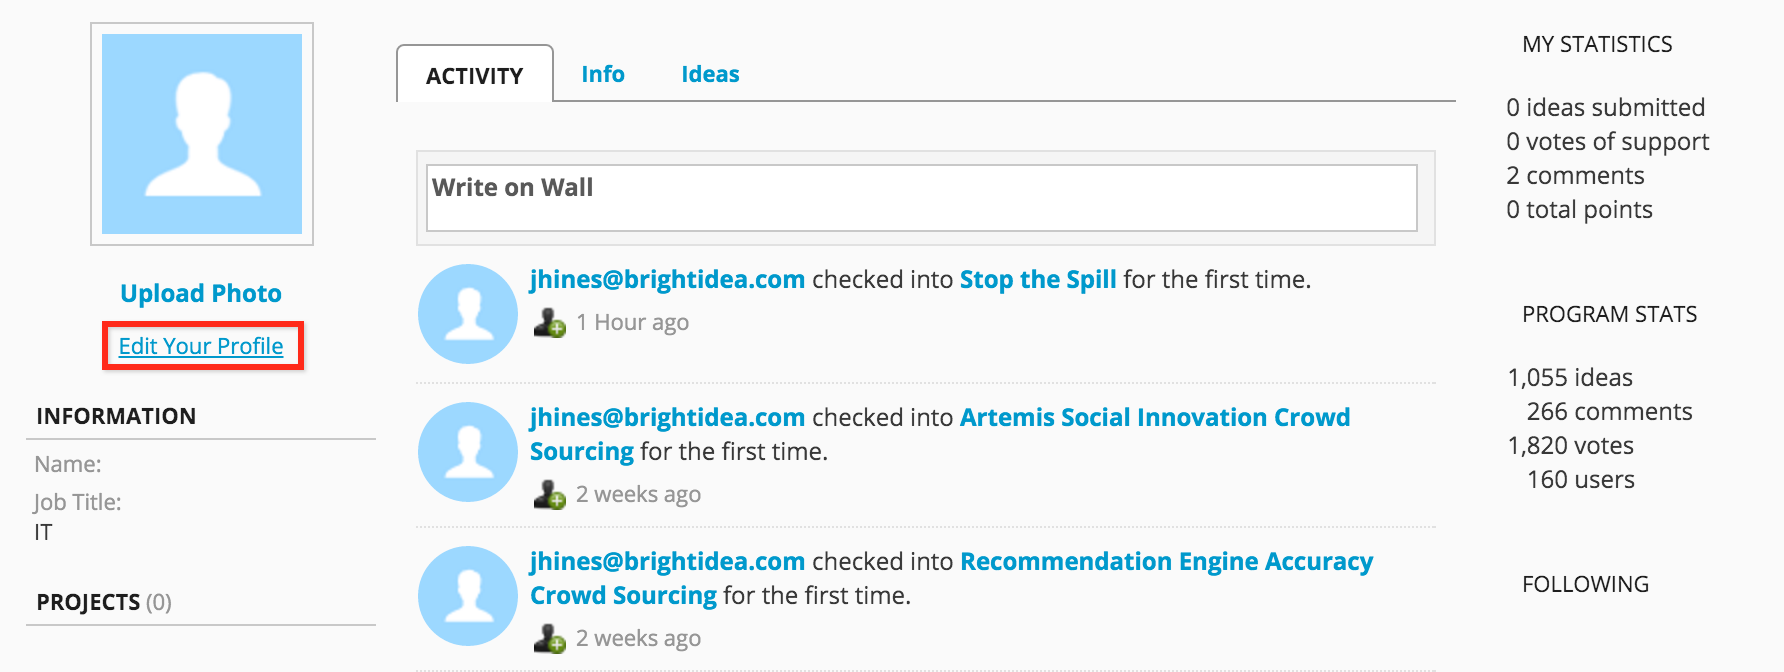Click avatar beside Artemis Social Innovation activity
This screenshot has height=672, width=1784.
468,452
